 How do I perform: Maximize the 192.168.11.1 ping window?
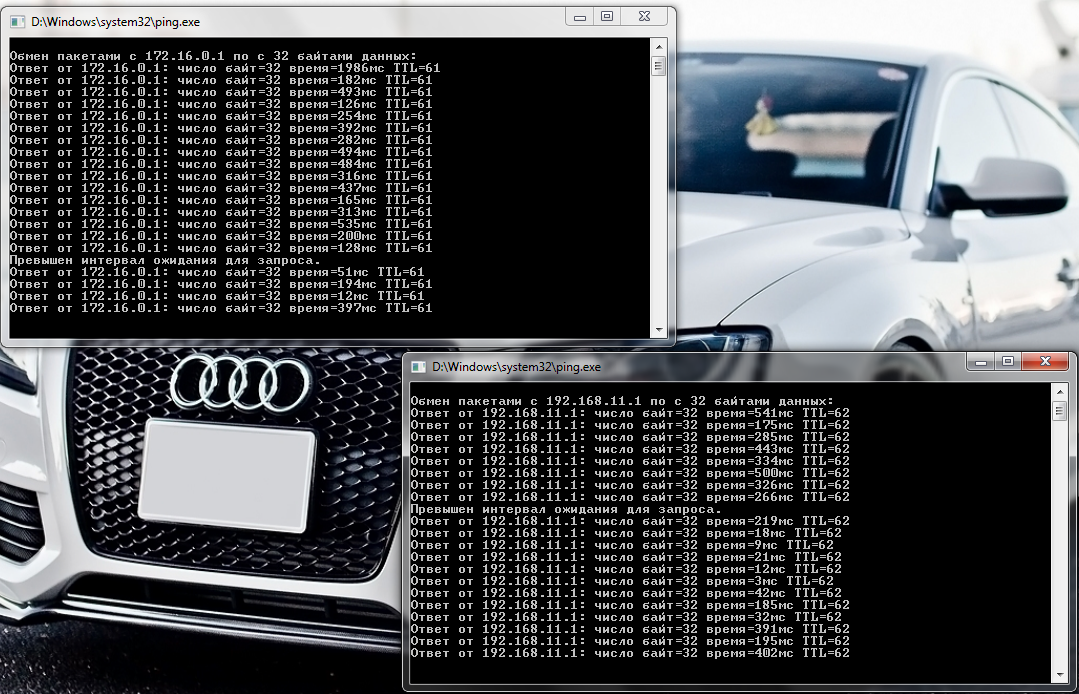click(x=1008, y=362)
